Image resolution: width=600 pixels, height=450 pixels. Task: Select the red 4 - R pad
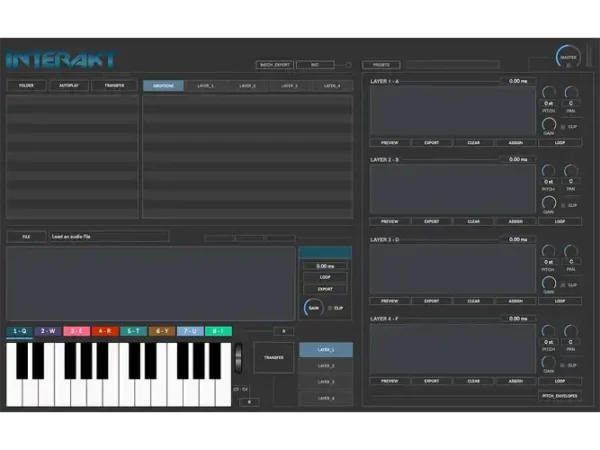[x=105, y=331]
